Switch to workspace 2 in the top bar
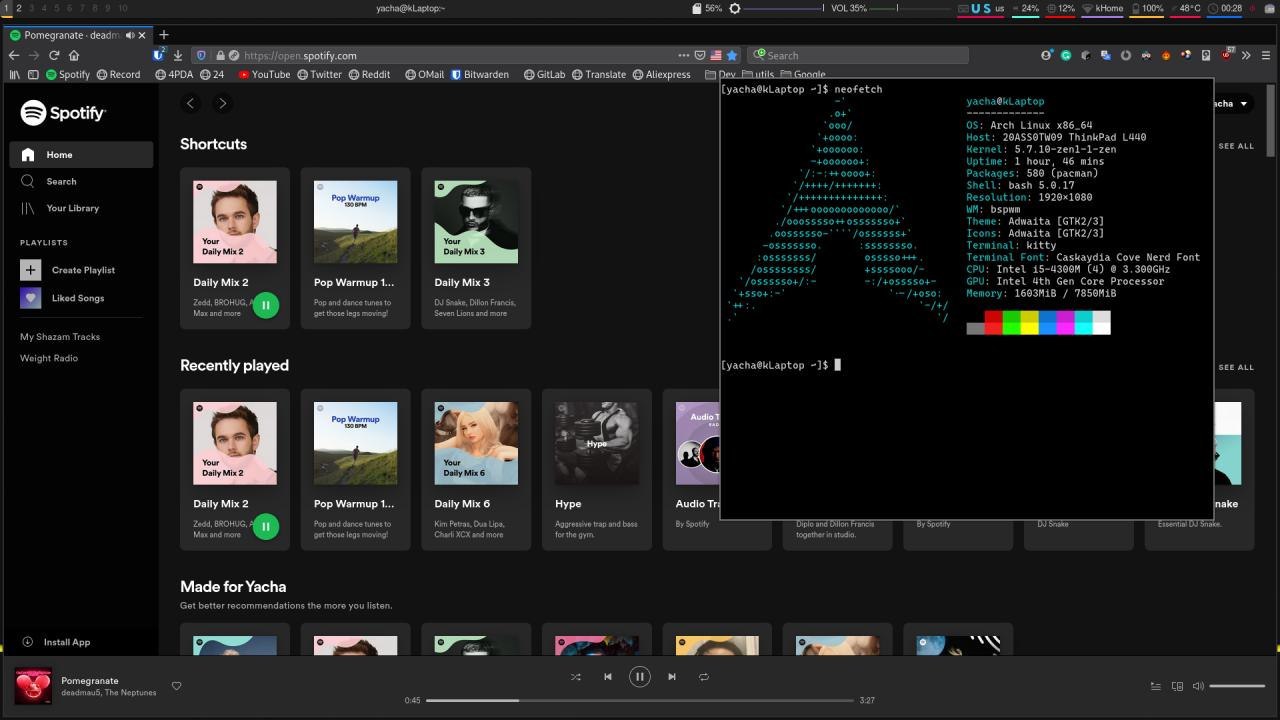The width and height of the screenshot is (1280, 720). coord(18,8)
